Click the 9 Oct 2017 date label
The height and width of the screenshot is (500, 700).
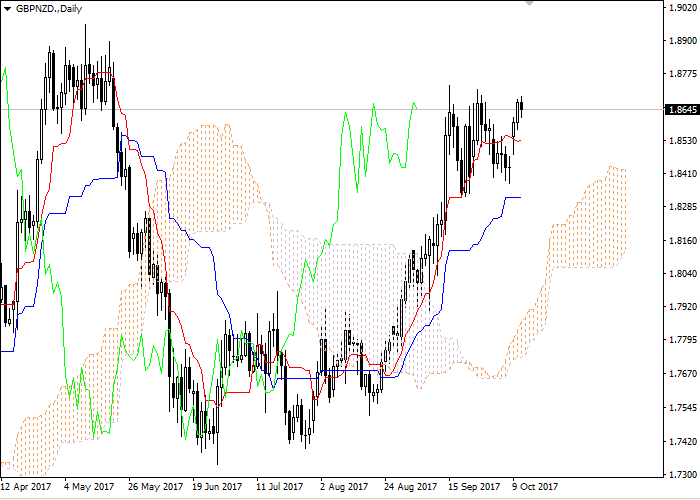(x=535, y=486)
